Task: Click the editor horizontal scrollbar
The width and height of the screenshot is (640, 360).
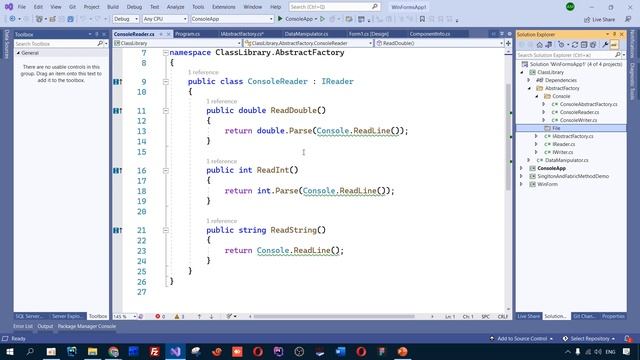Action: pos(333,316)
